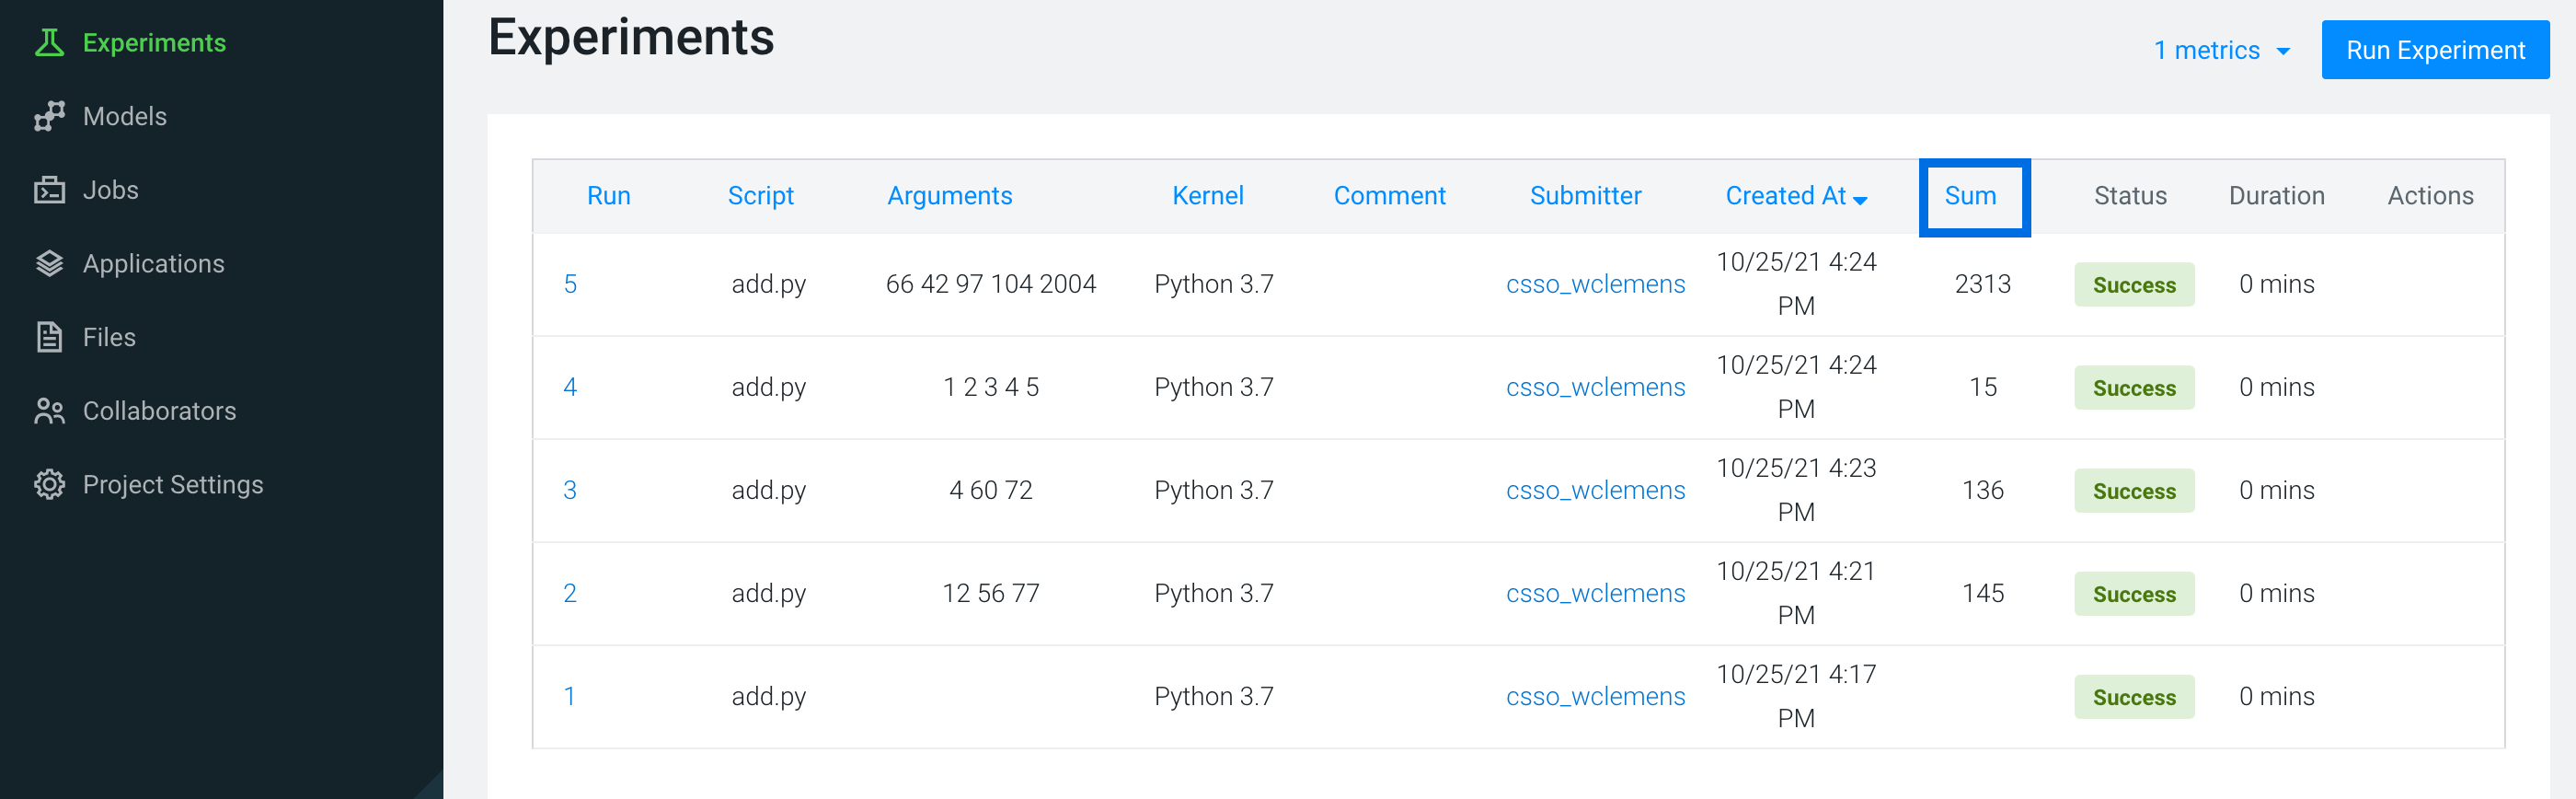
Task: Sort table by Sum column
Action: pyautogui.click(x=1969, y=196)
